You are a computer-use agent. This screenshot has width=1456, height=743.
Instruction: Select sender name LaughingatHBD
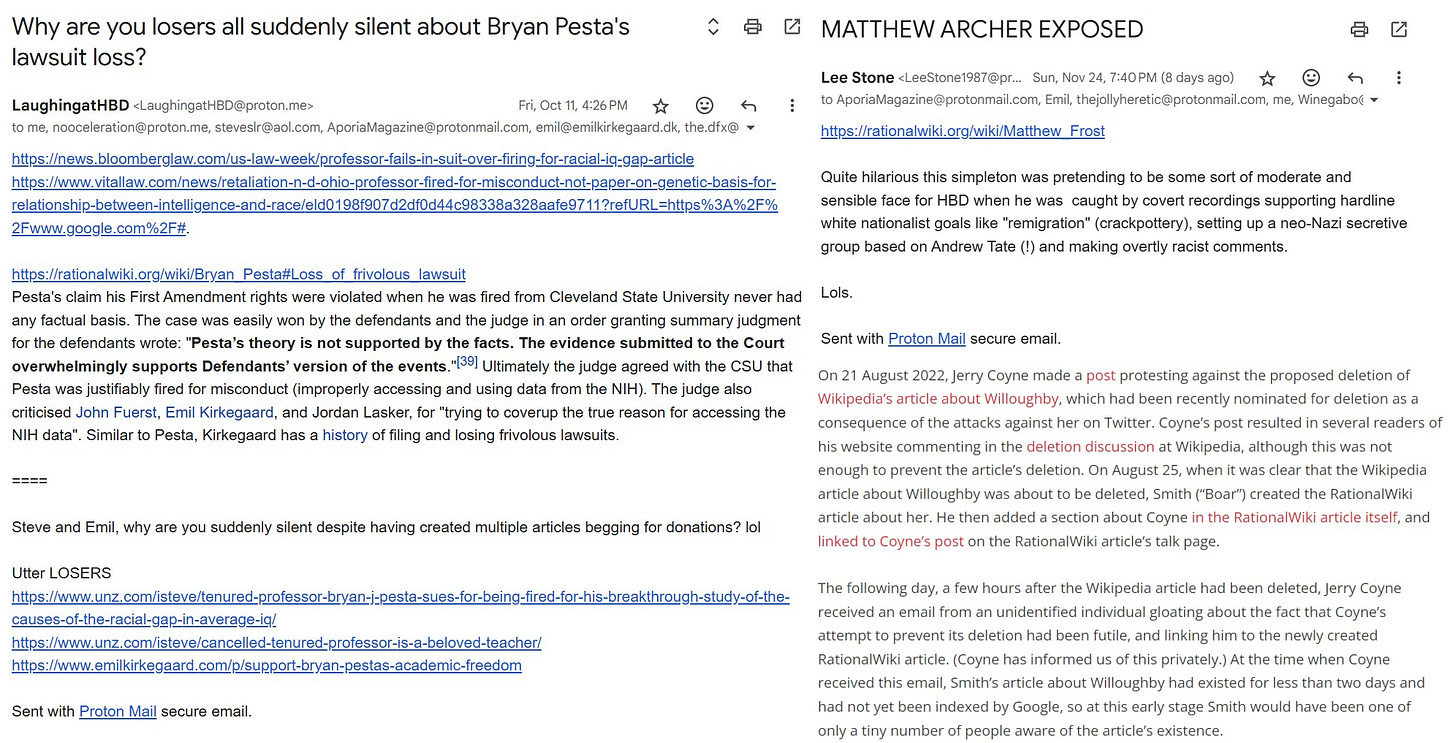click(x=70, y=105)
